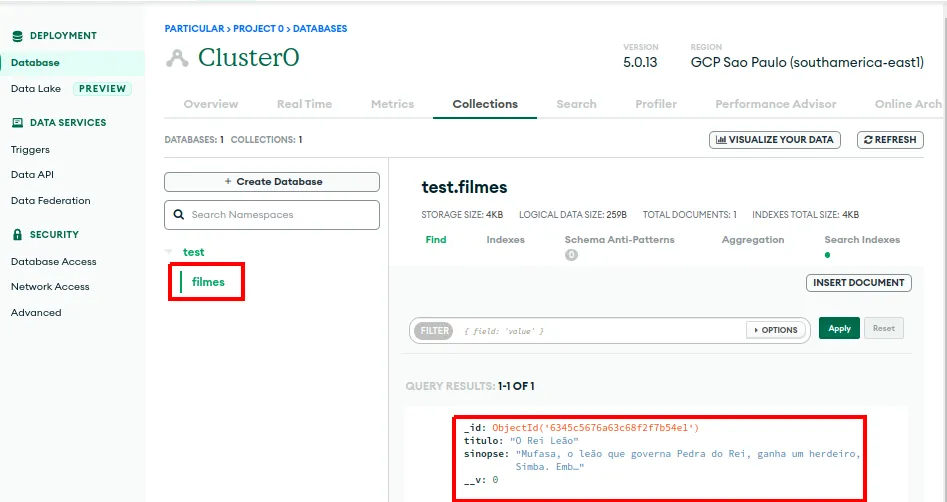Viewport: 947px width, 502px height.
Task: Click the Insert Document button
Action: tap(859, 283)
